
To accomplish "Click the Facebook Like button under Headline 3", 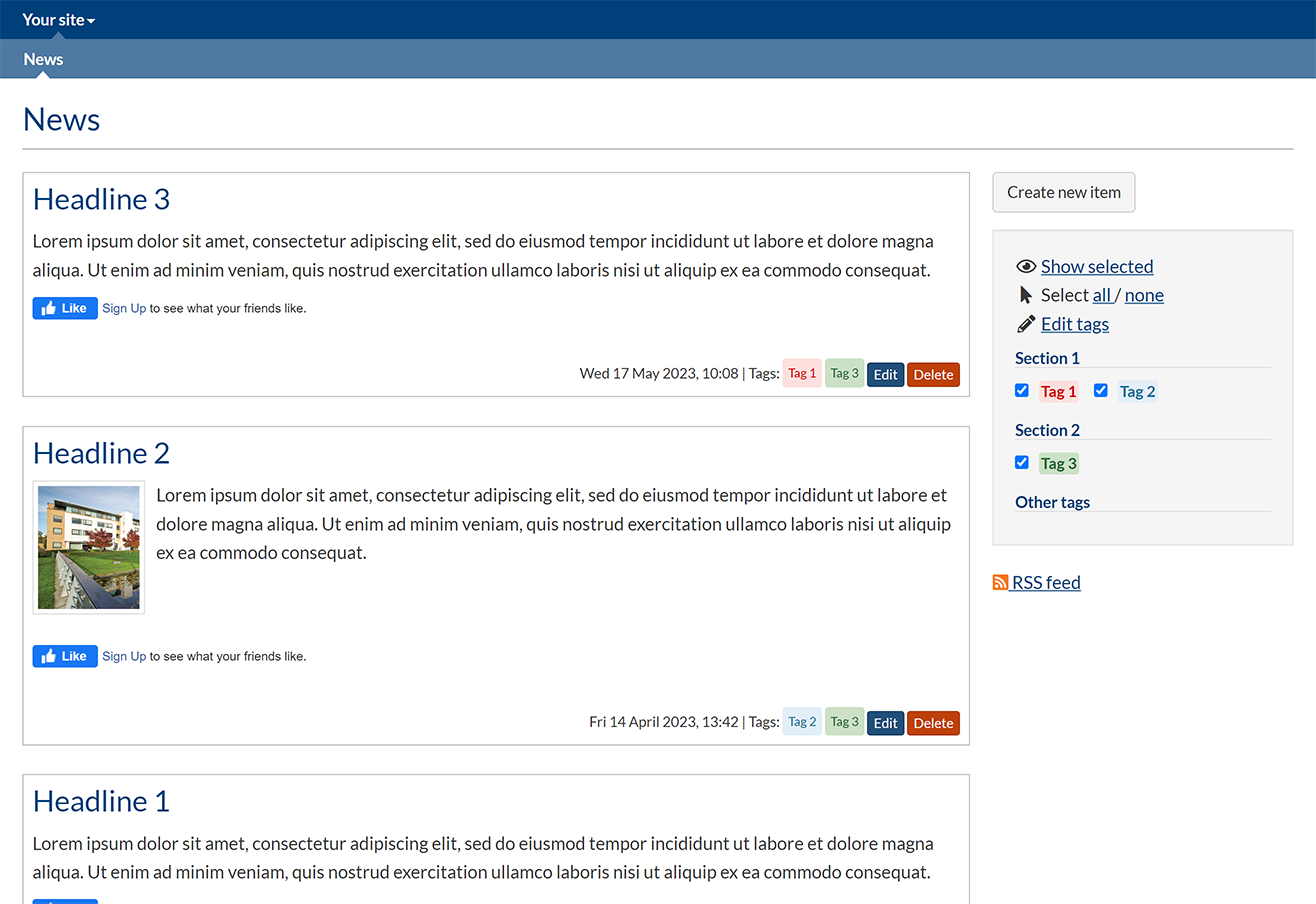I will (64, 308).
